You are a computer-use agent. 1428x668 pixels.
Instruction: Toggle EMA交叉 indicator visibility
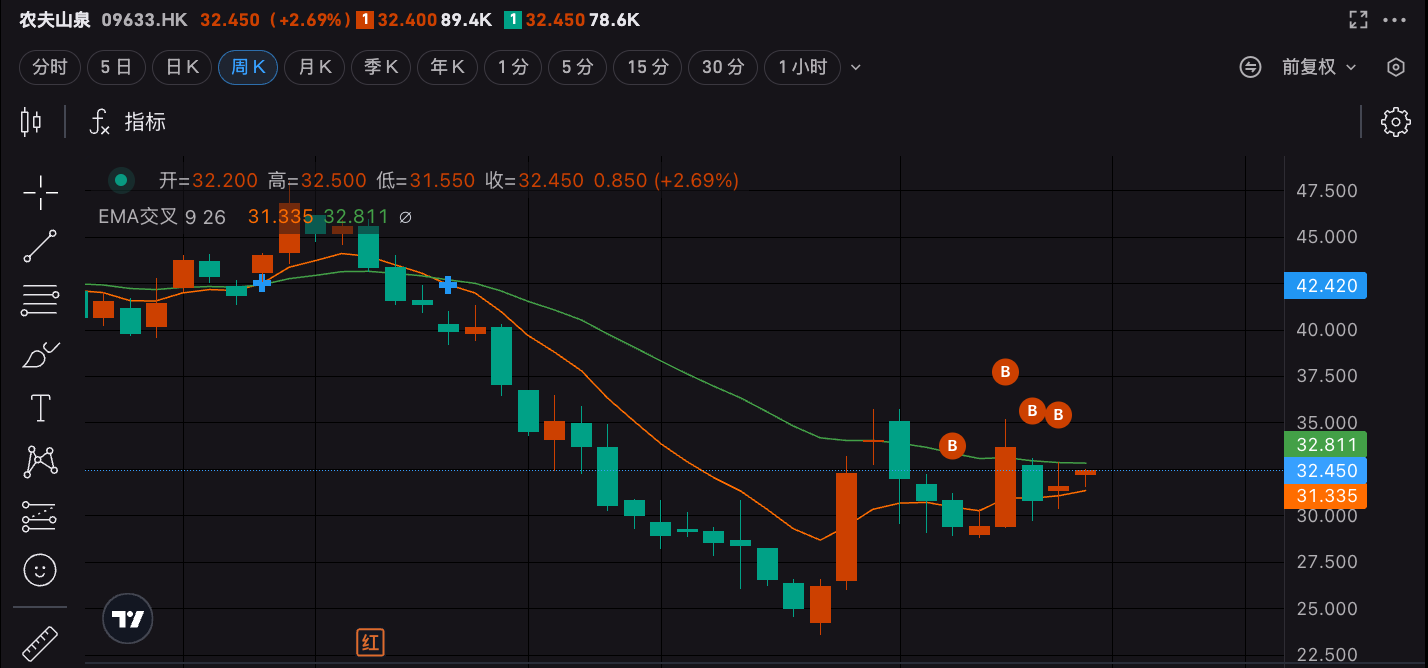(x=406, y=216)
